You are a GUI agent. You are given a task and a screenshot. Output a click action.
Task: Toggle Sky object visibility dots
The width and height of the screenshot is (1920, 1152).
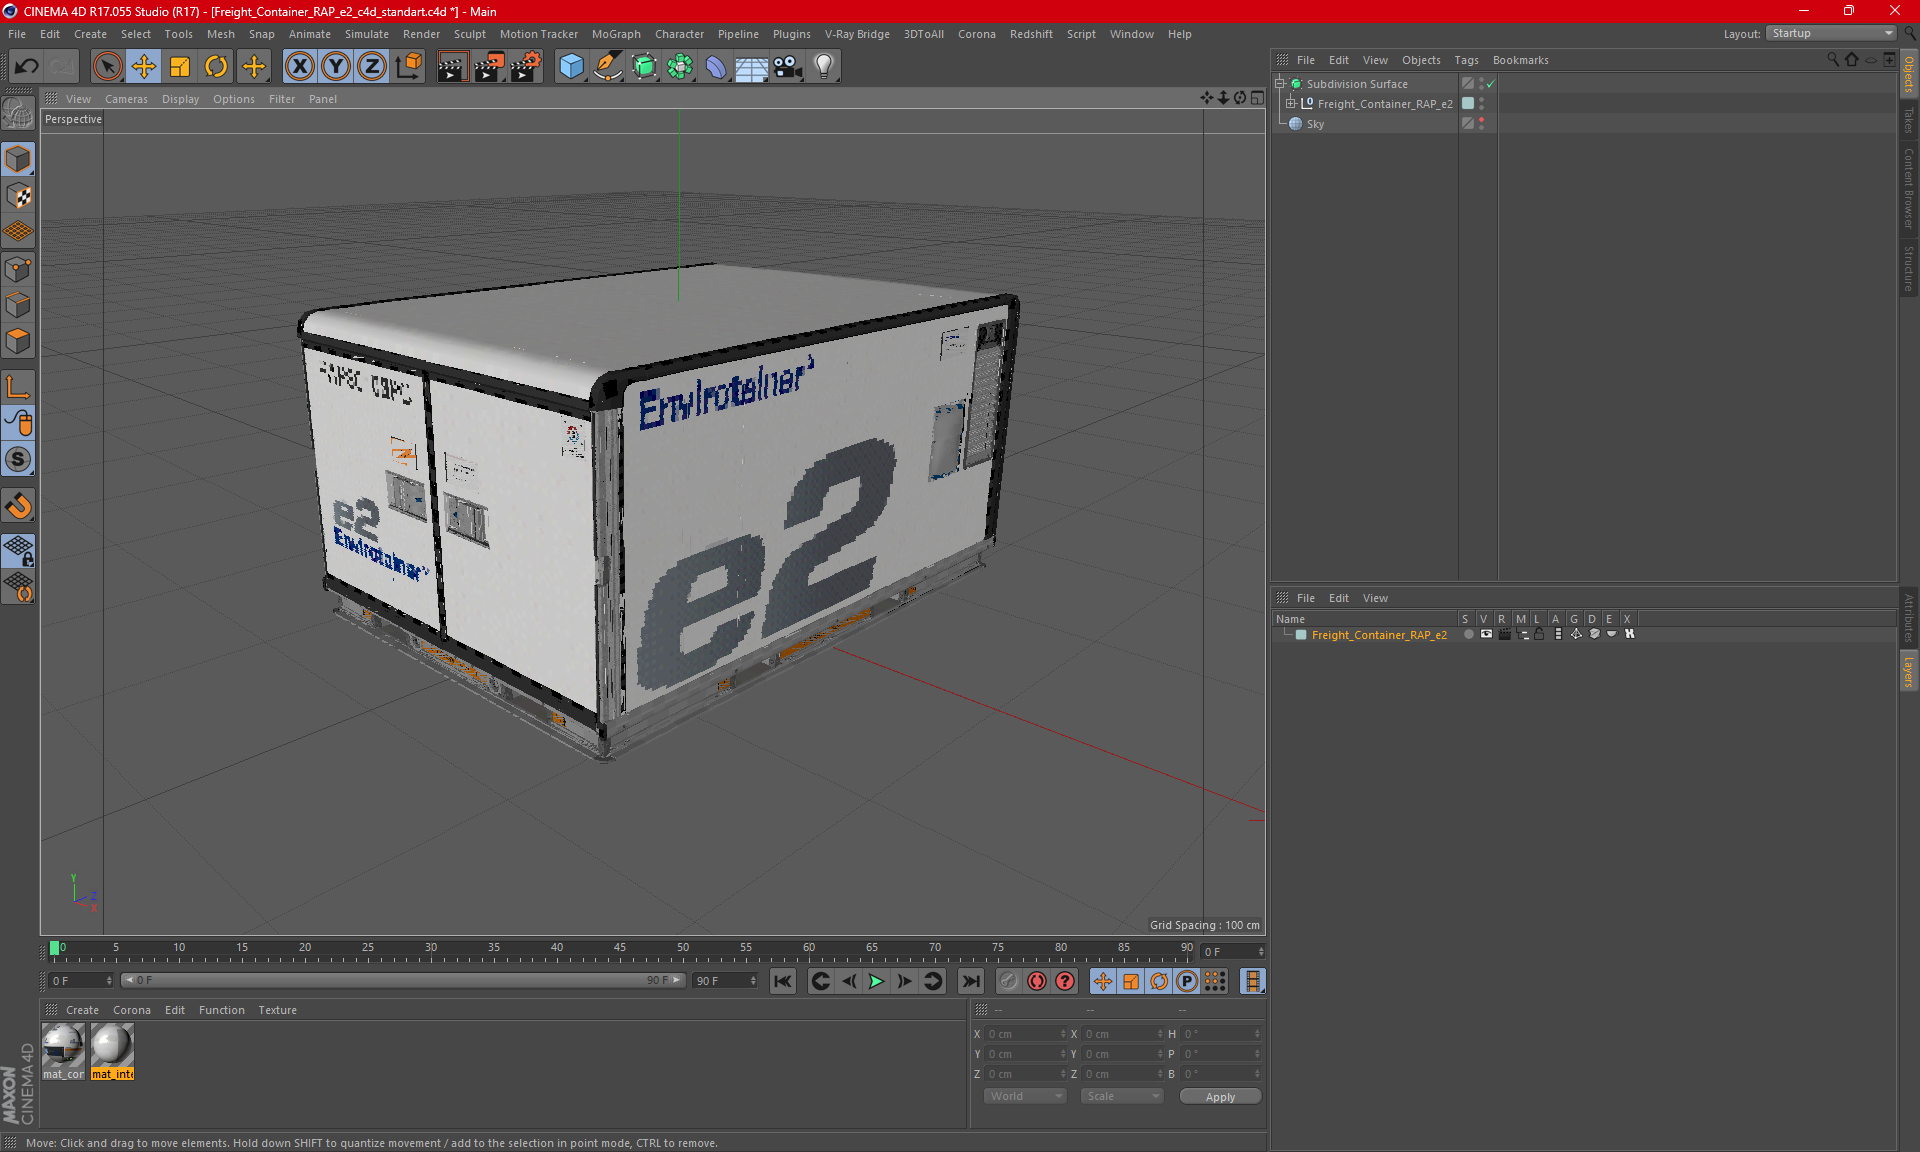[x=1481, y=124]
